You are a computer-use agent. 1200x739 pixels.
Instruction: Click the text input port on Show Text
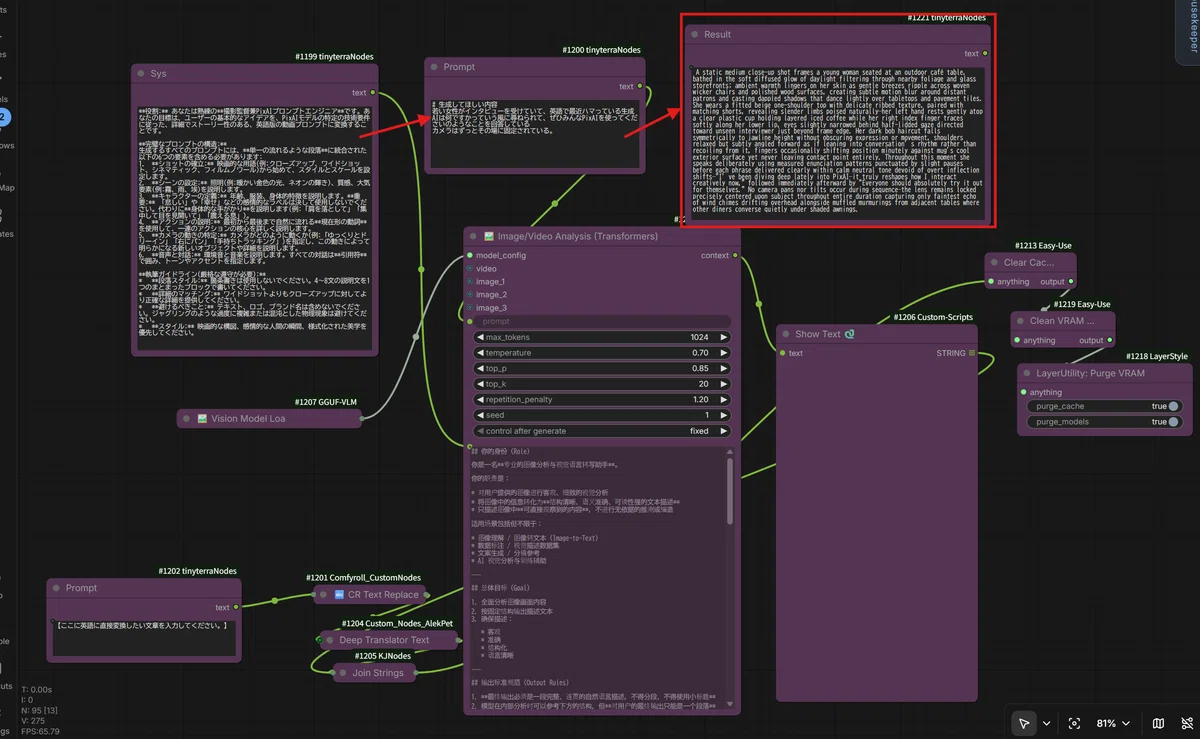click(x=780, y=353)
